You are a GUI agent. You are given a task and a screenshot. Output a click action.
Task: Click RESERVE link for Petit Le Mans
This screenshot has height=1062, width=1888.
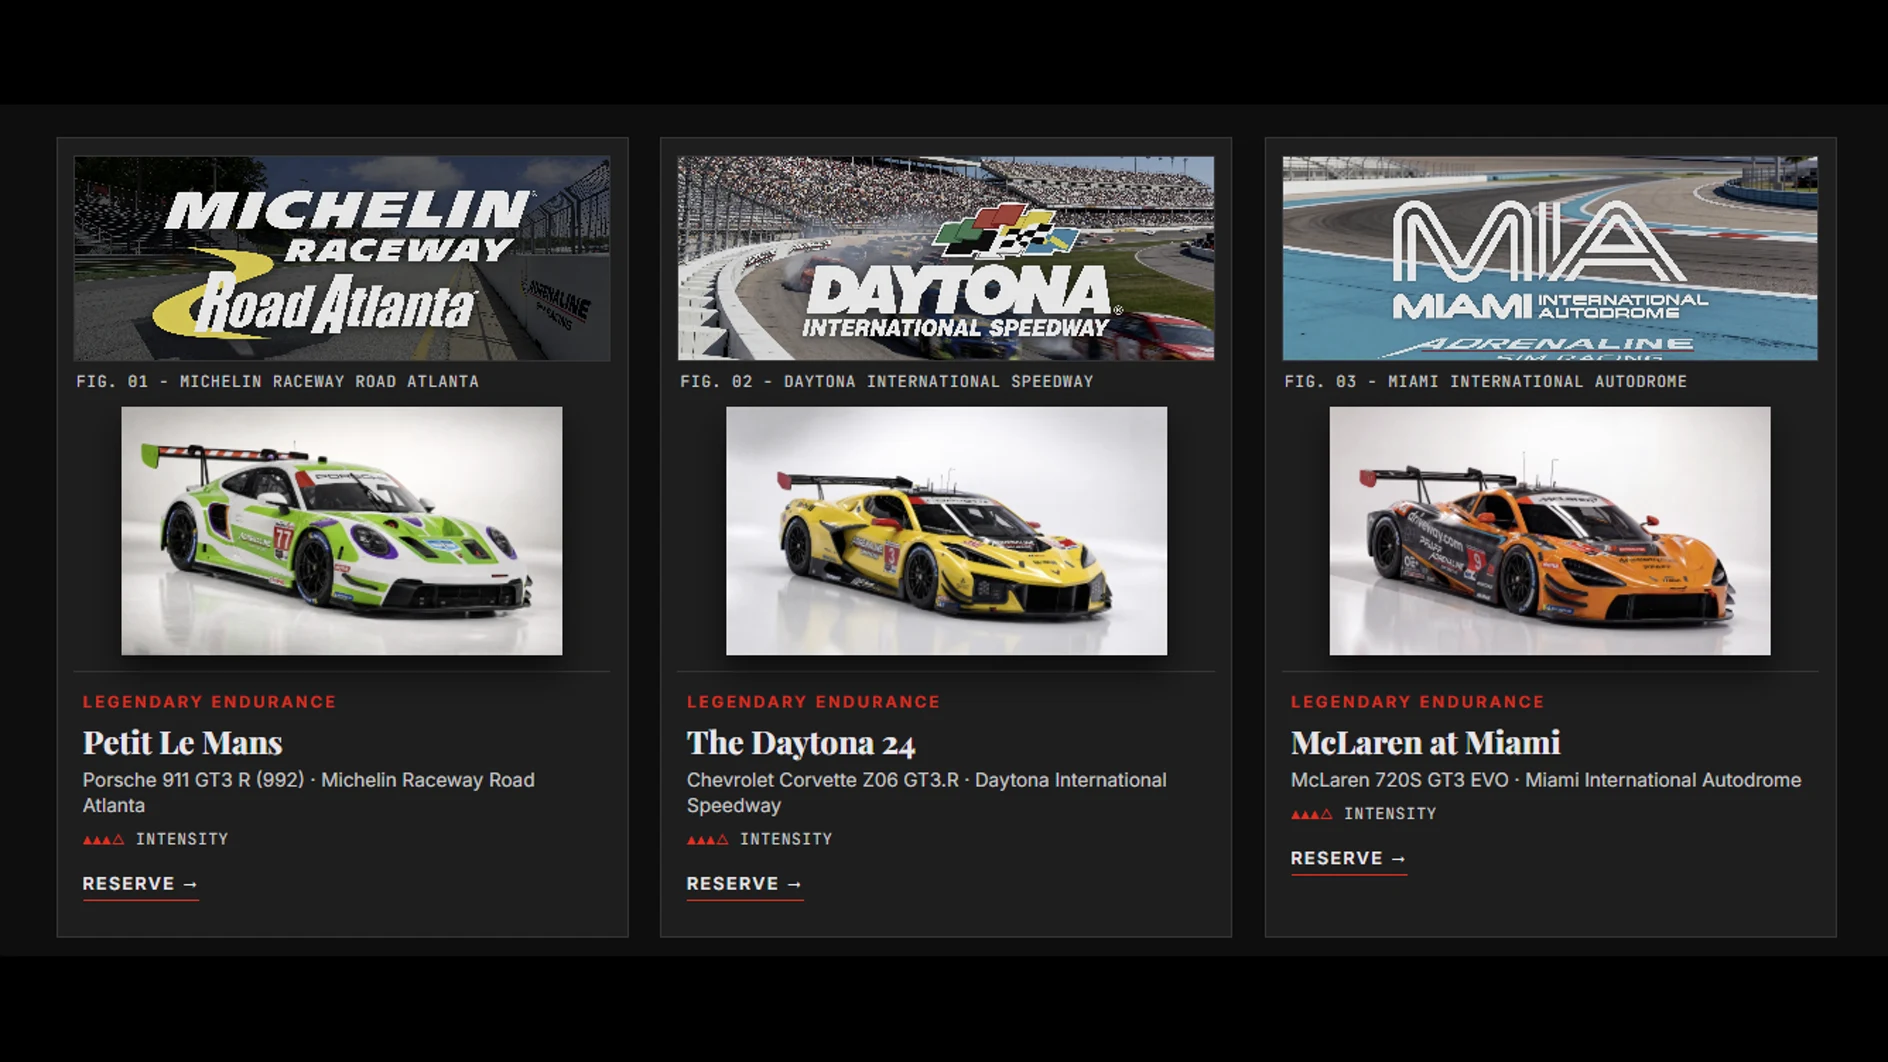(x=141, y=884)
